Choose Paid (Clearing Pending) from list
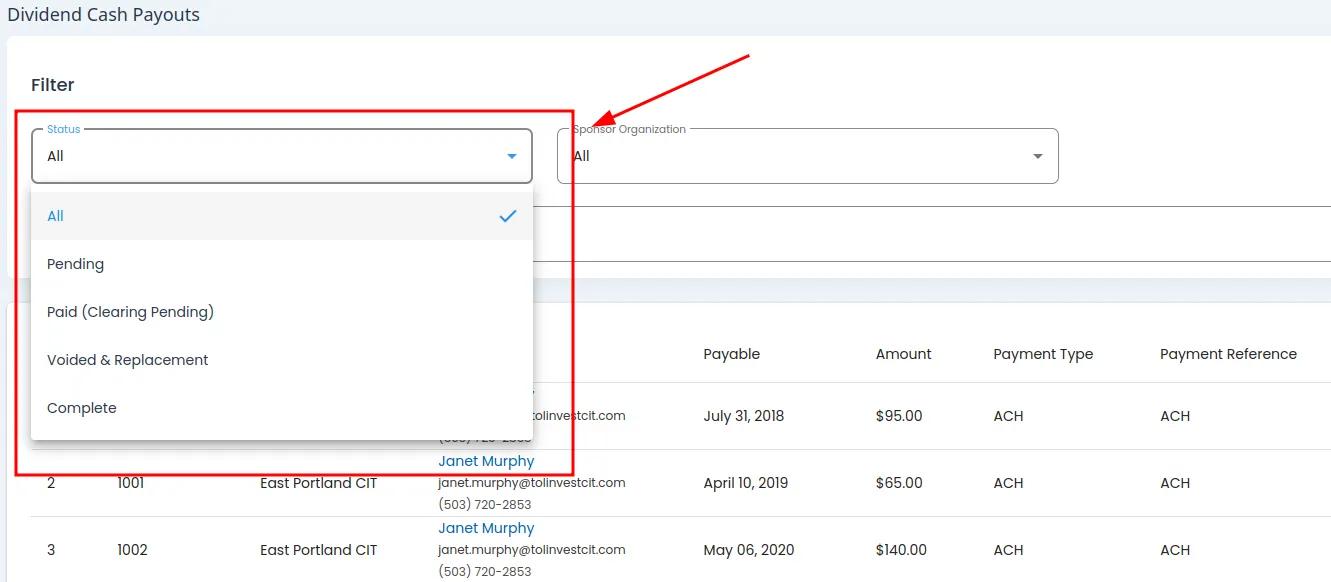1331x582 pixels. click(130, 312)
